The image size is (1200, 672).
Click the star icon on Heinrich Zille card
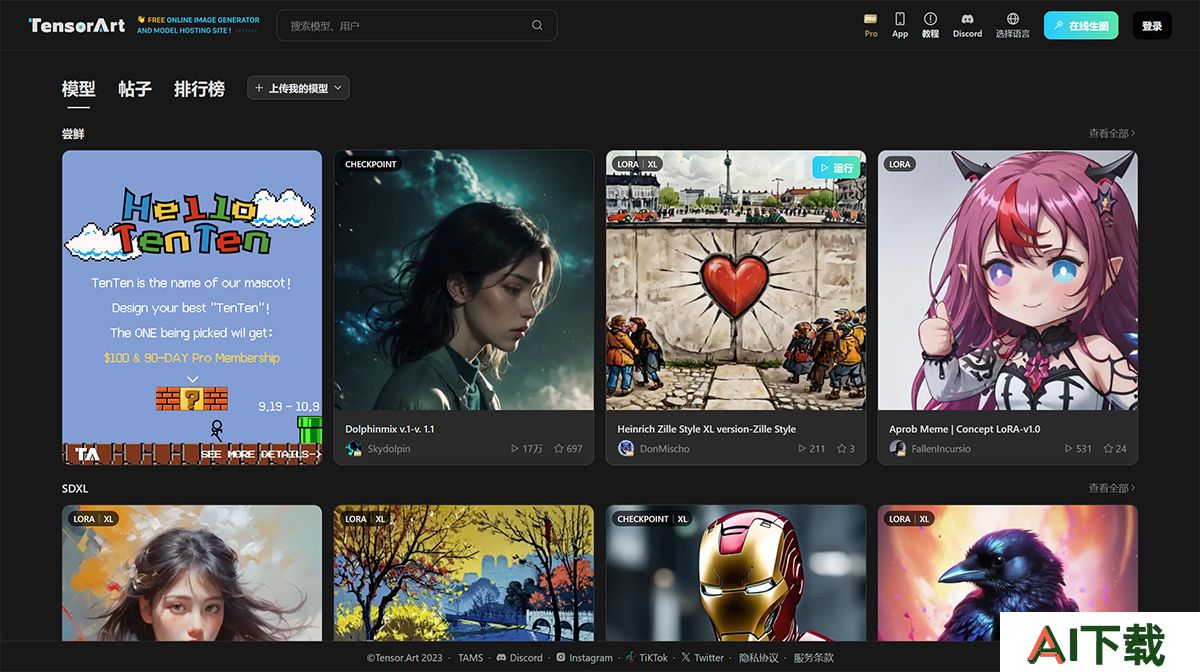pyautogui.click(x=841, y=449)
